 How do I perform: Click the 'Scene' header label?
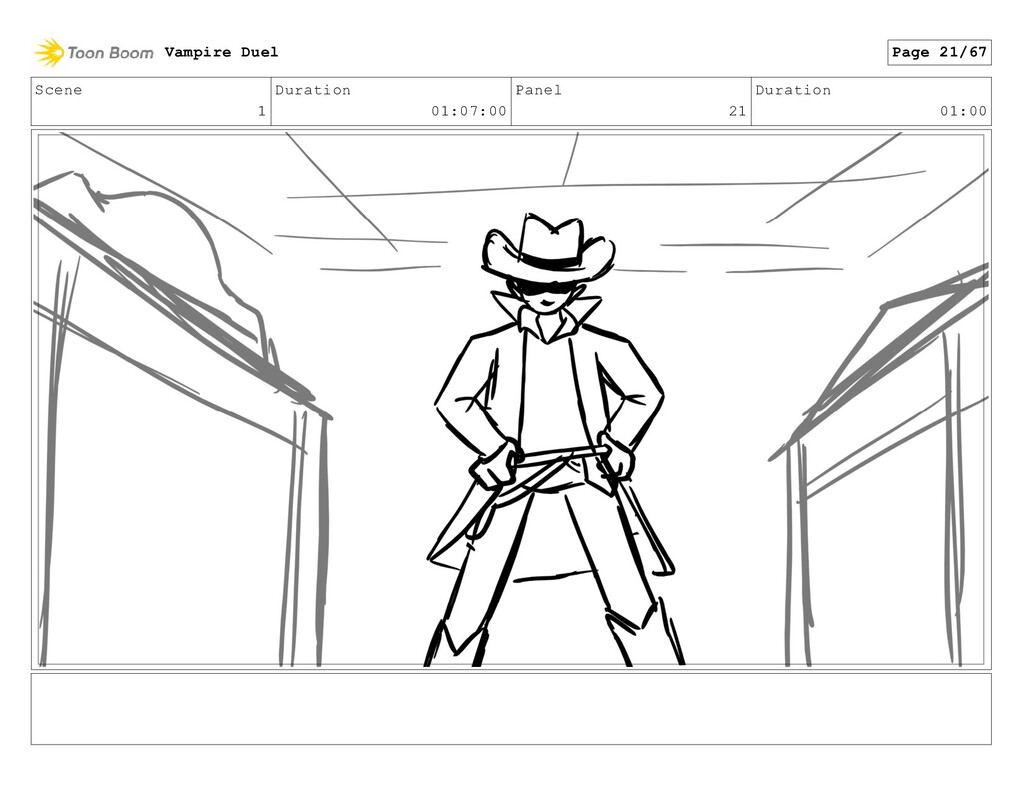coord(59,90)
